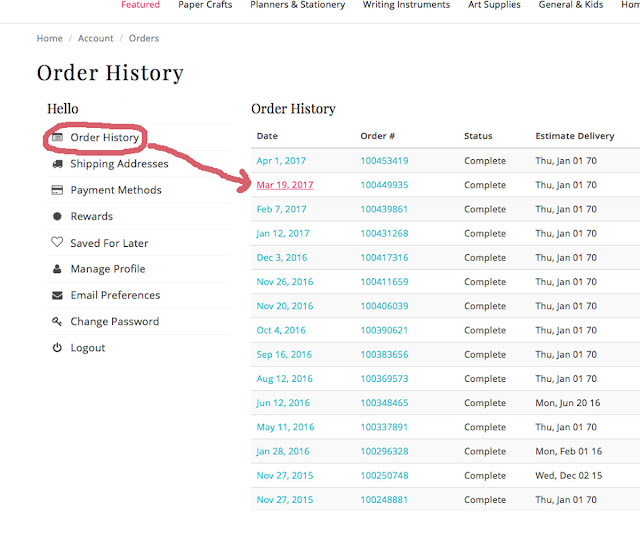The height and width of the screenshot is (541, 640).
Task: Open the Dec 3, 2016 order date
Action: point(282,258)
